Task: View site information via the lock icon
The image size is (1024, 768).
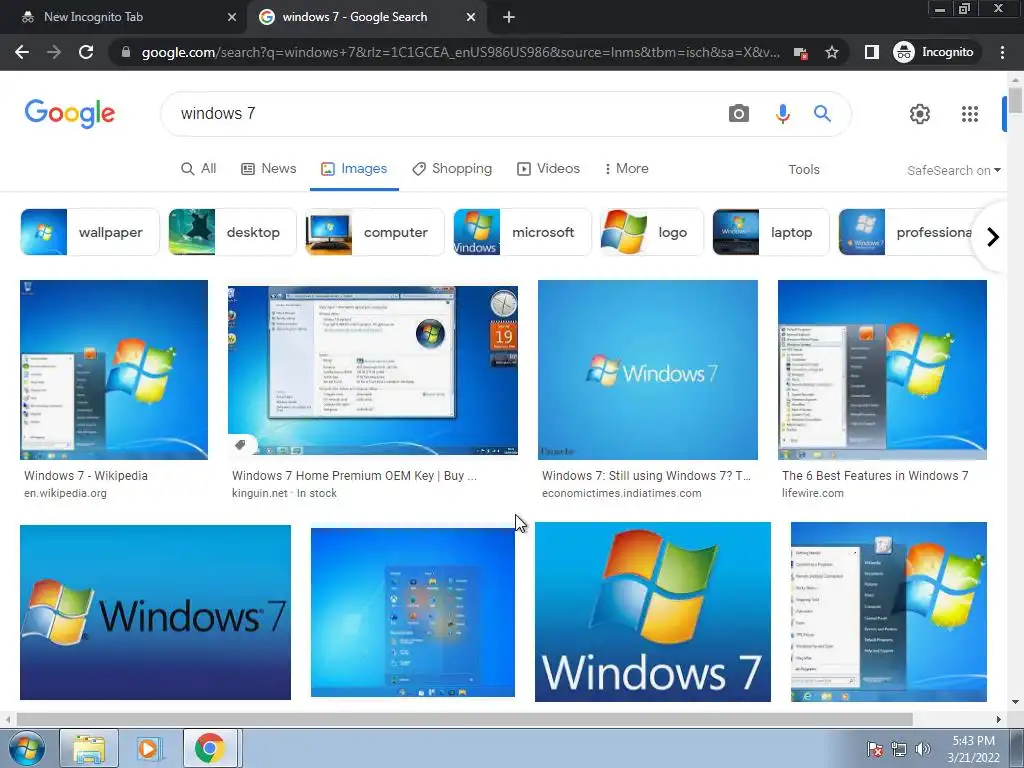Action: [x=126, y=52]
